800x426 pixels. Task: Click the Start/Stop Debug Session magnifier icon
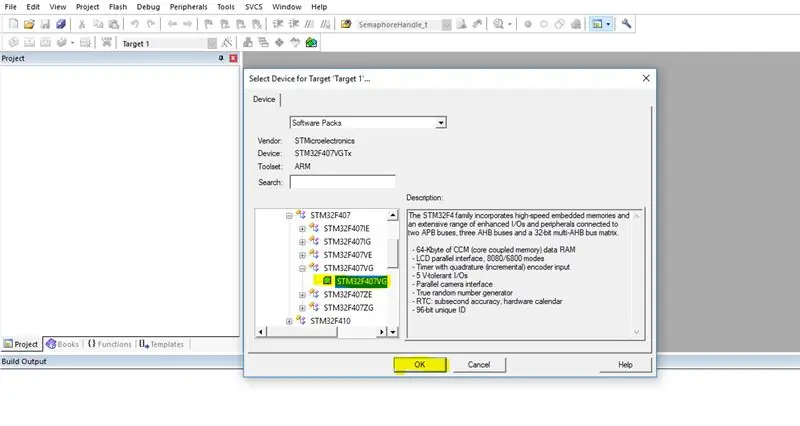[x=498, y=24]
